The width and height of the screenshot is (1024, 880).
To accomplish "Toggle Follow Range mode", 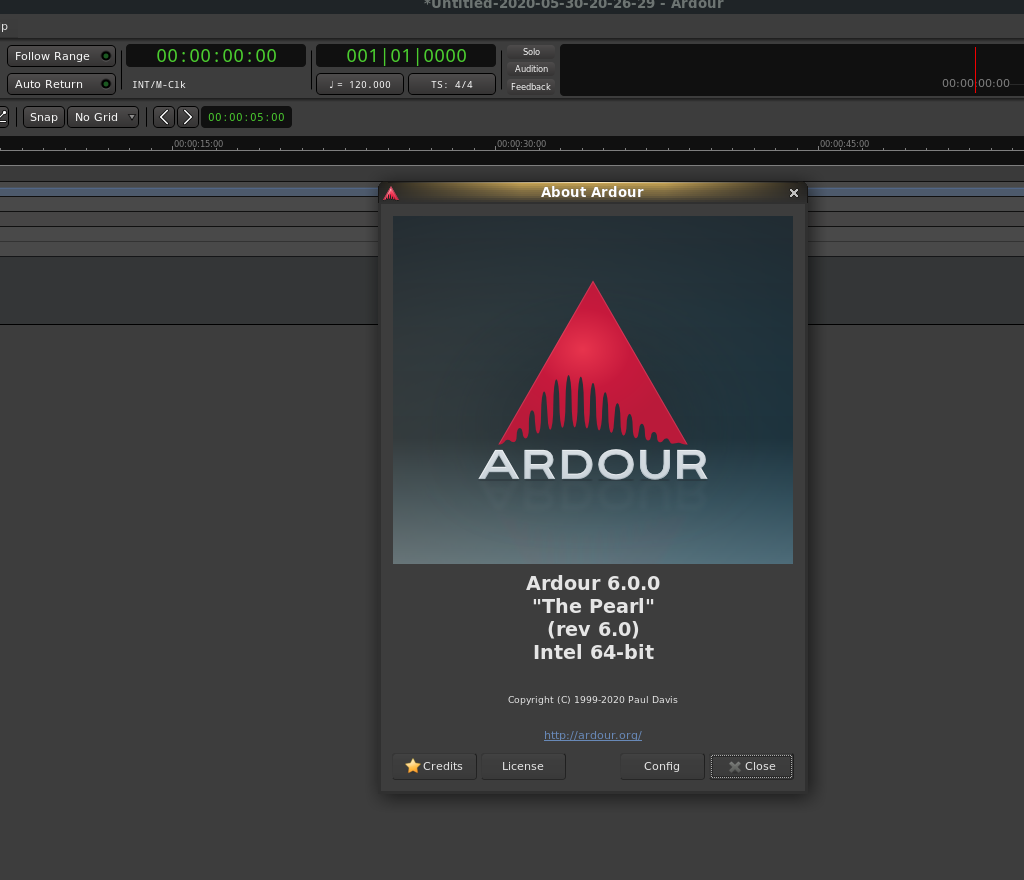I will pos(61,56).
